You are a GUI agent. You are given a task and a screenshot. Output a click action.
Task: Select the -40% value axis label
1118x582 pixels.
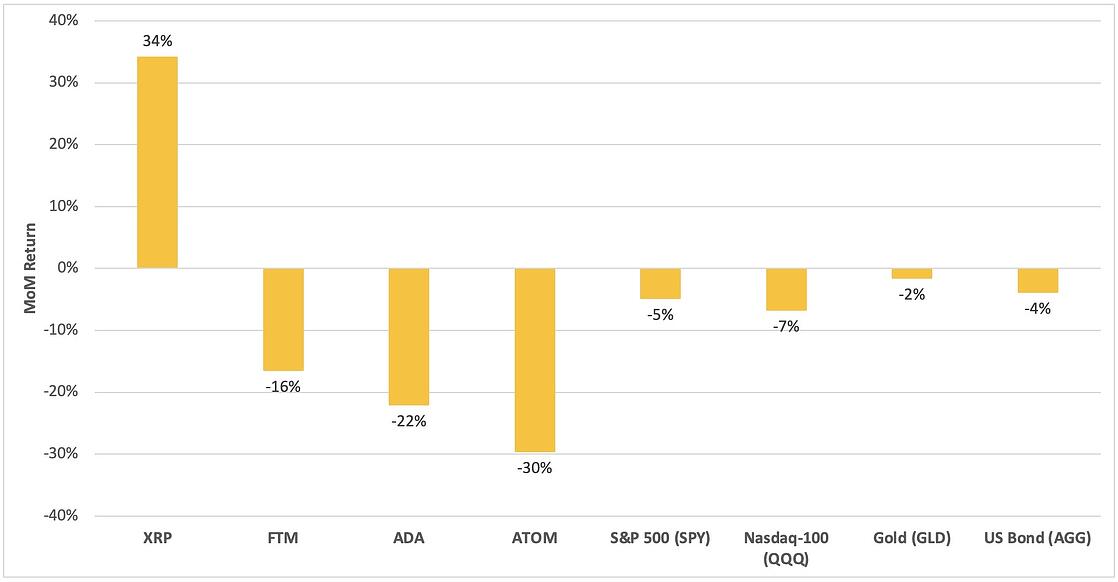tap(61, 516)
